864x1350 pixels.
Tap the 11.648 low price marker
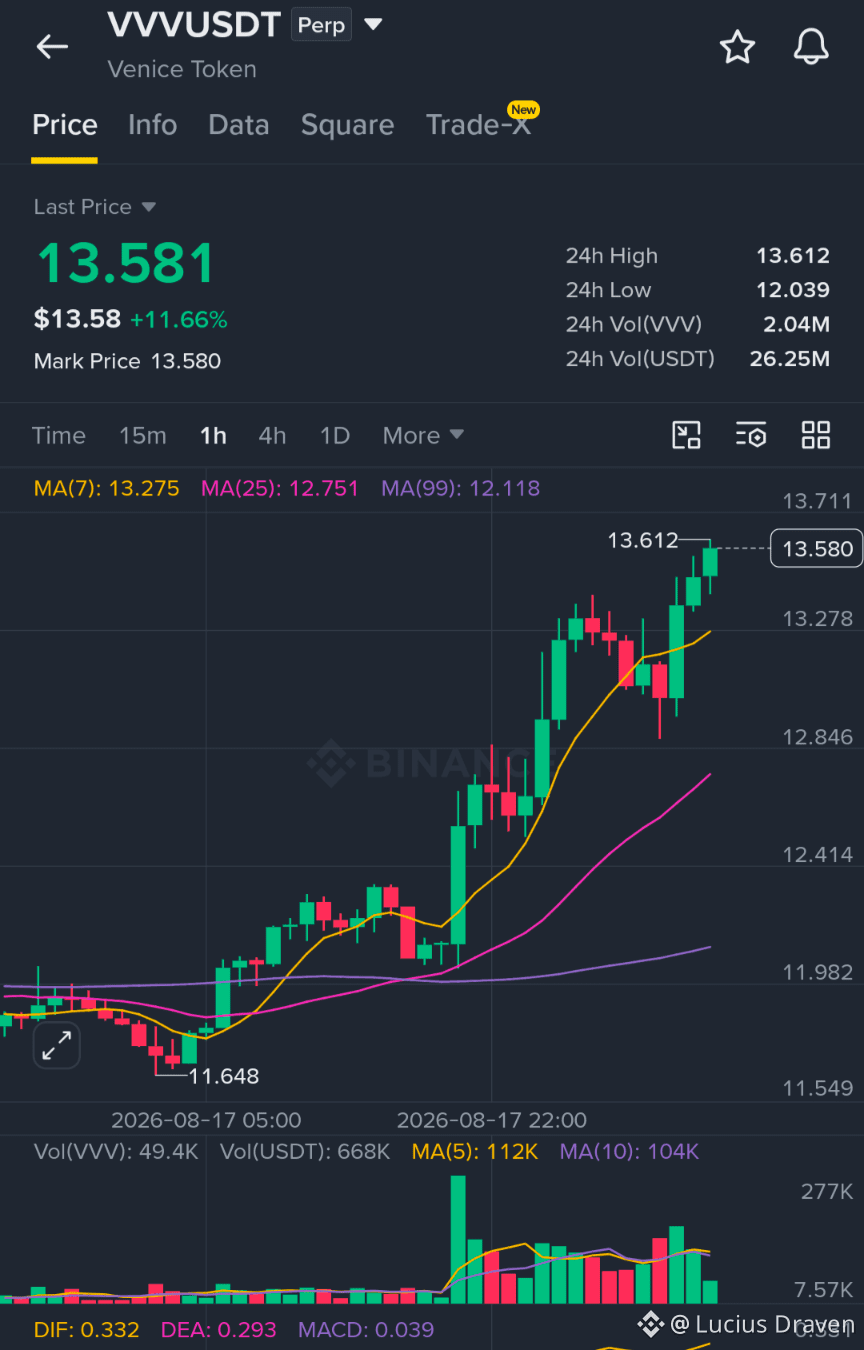point(224,1077)
